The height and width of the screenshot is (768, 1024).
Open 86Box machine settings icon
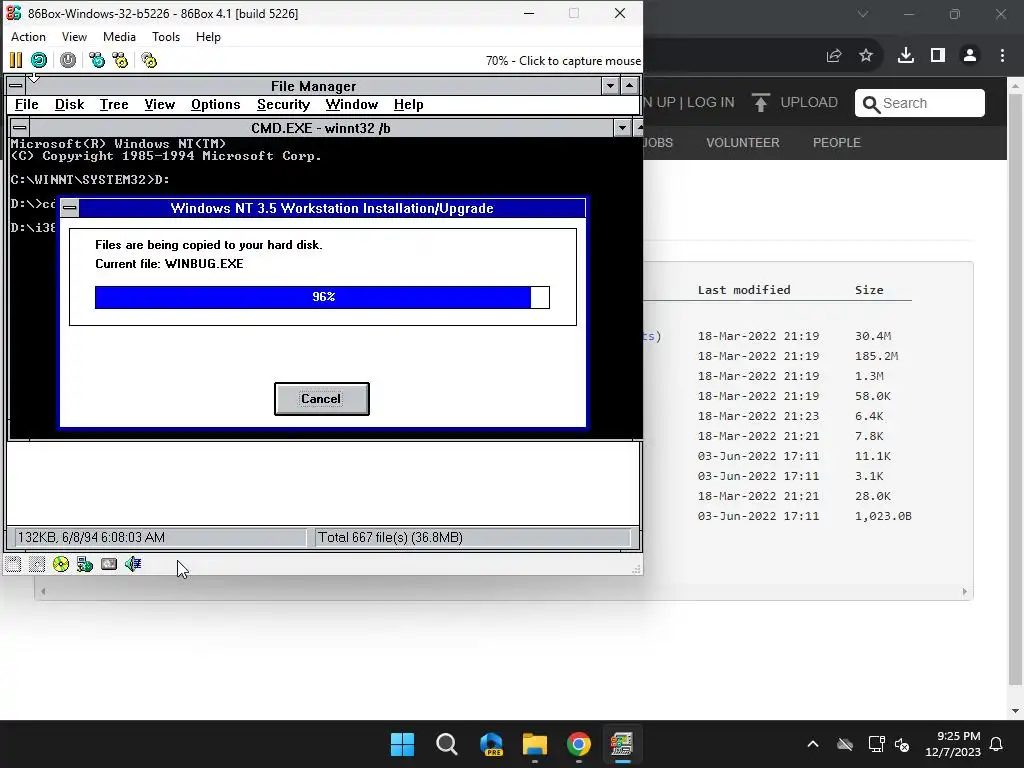(150, 61)
